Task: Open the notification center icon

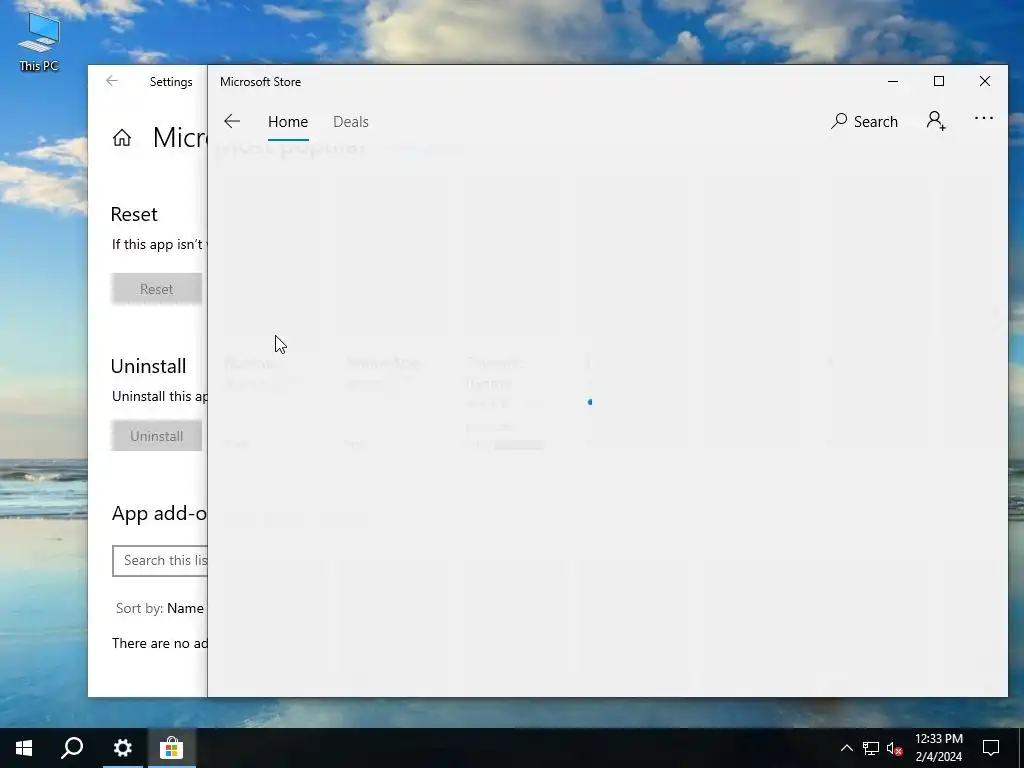Action: 991,748
